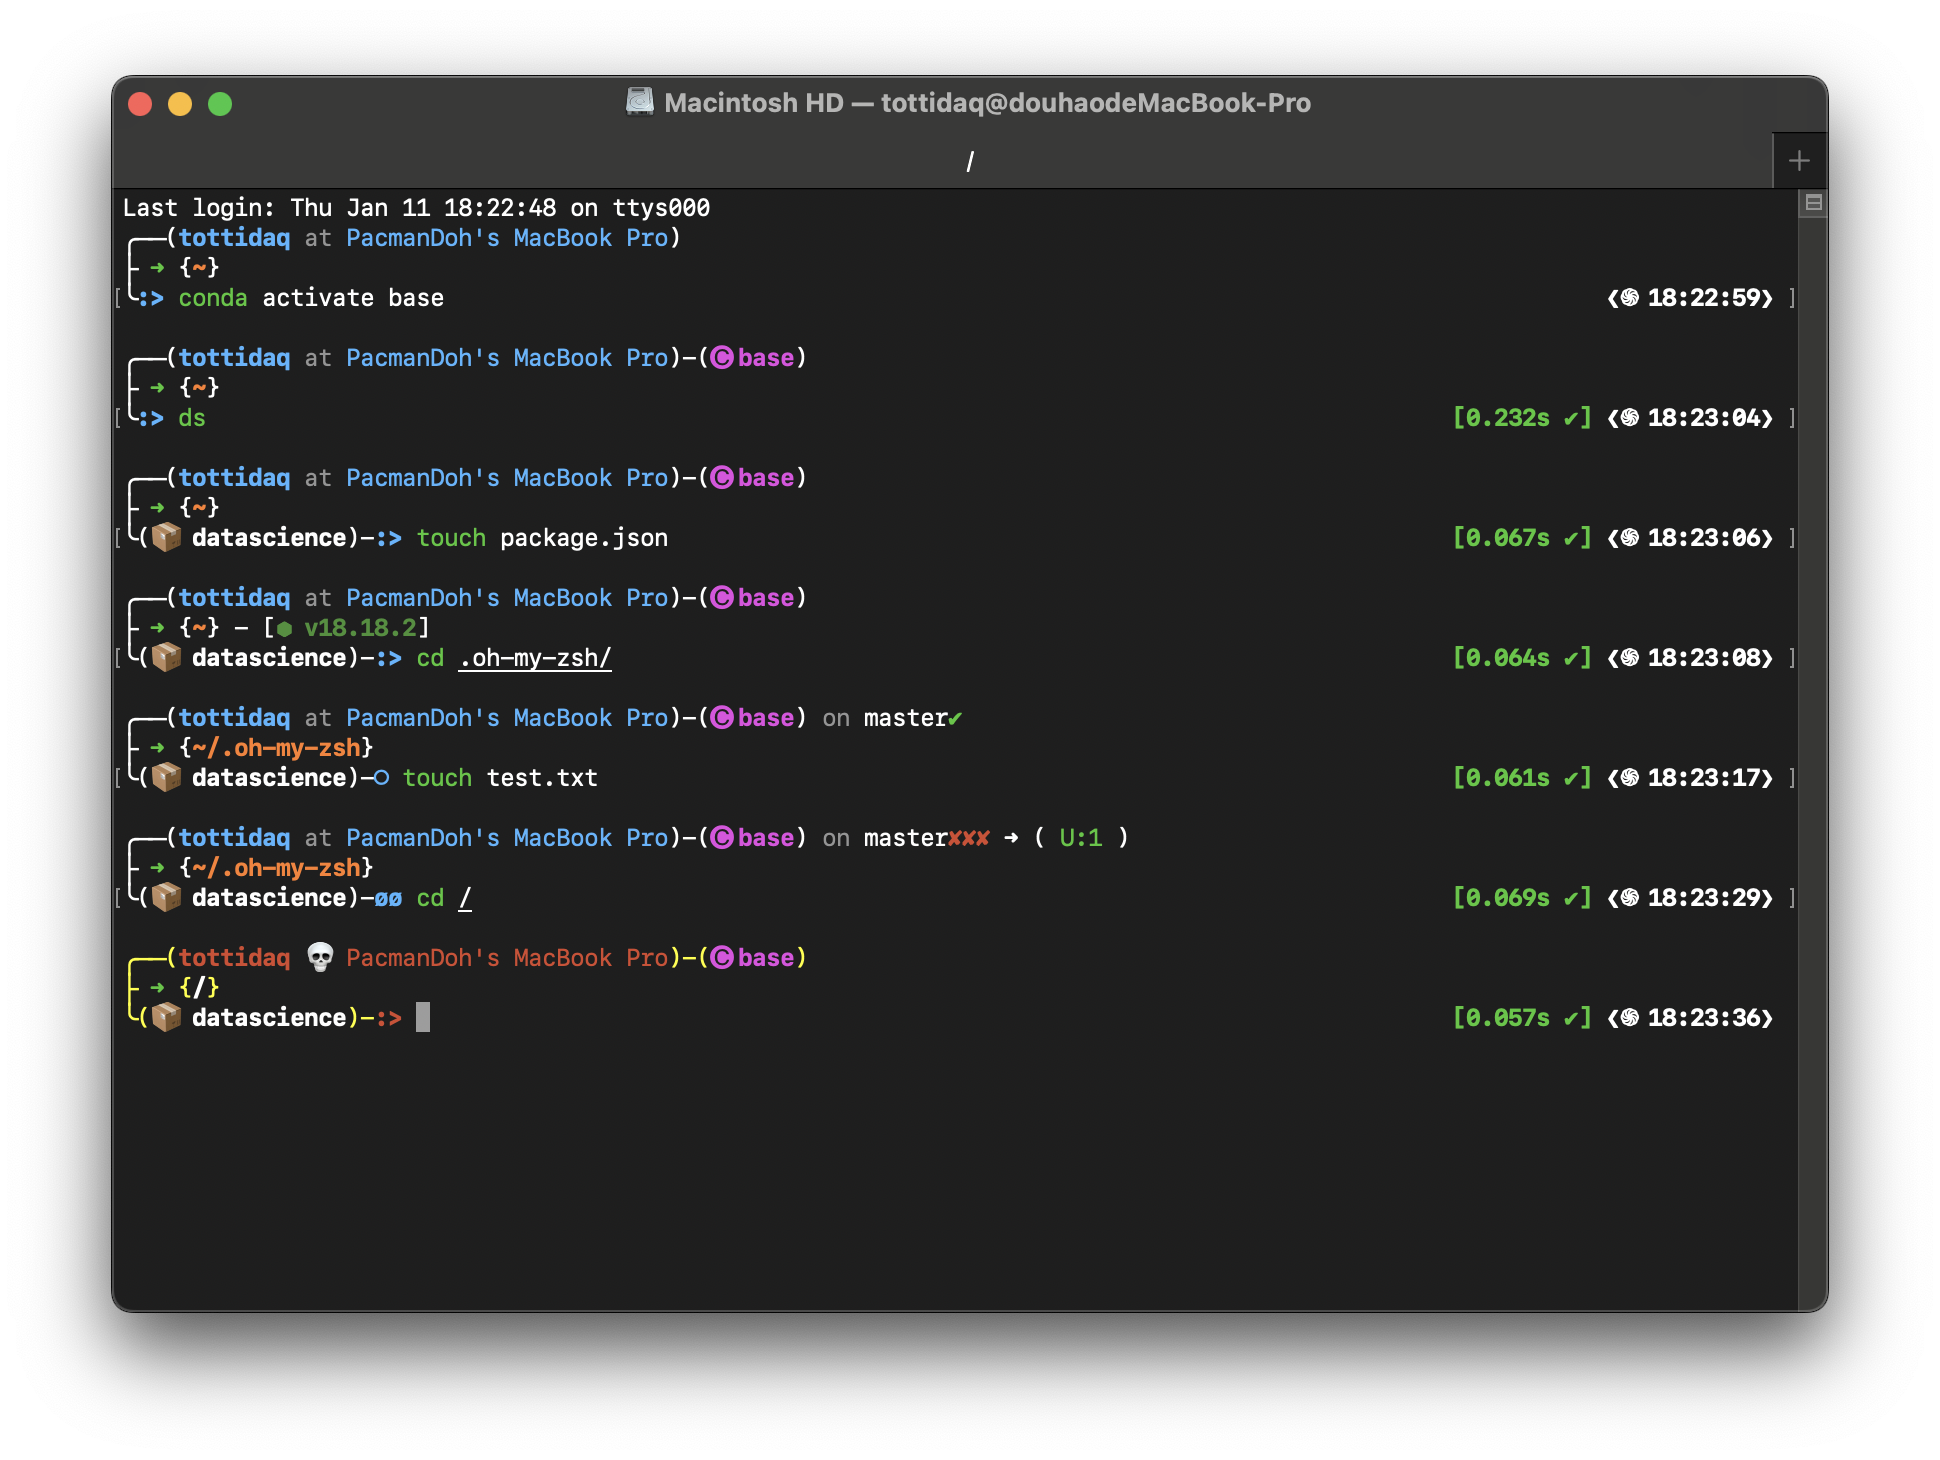Click the package icon beside touch package.json
Viewport: 1940px width, 1460px height.
pos(166,537)
